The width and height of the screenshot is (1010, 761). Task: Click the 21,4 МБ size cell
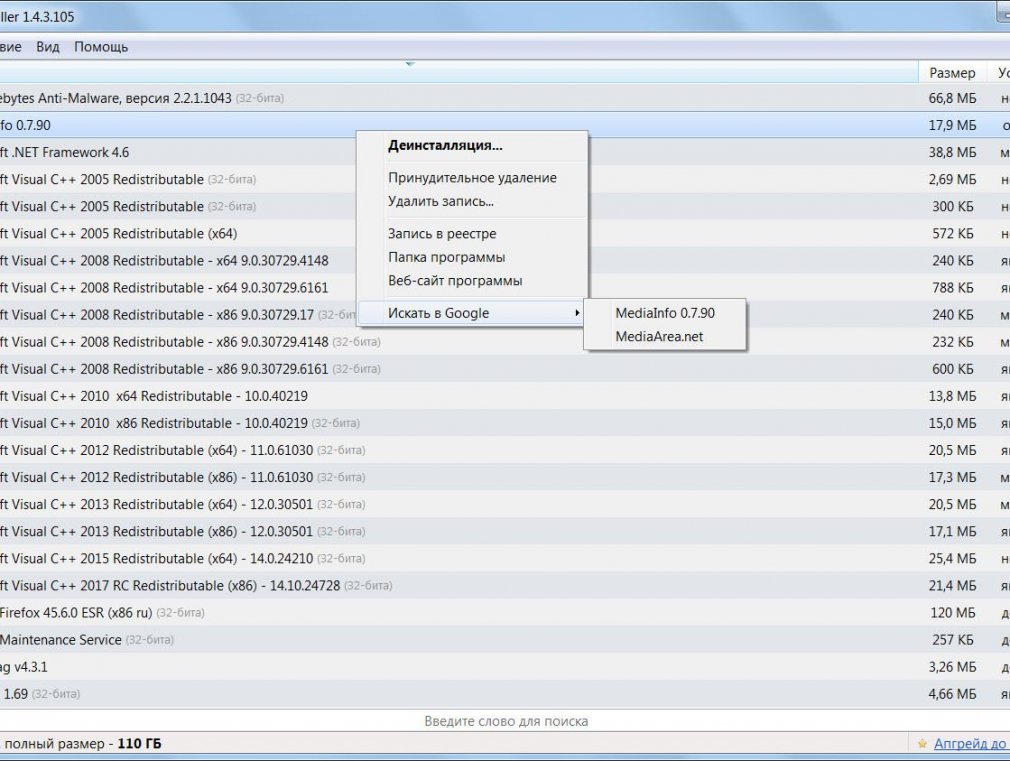coord(952,585)
